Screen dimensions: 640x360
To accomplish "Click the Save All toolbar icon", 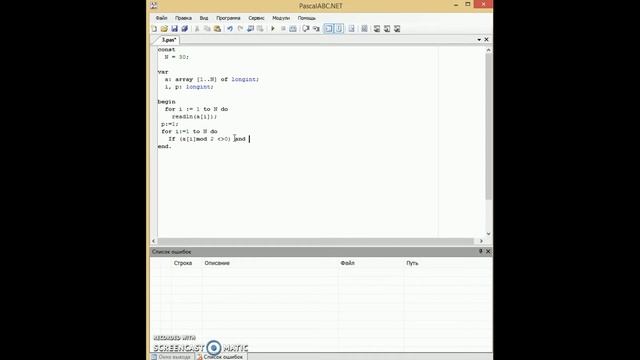I will click(x=184, y=29).
